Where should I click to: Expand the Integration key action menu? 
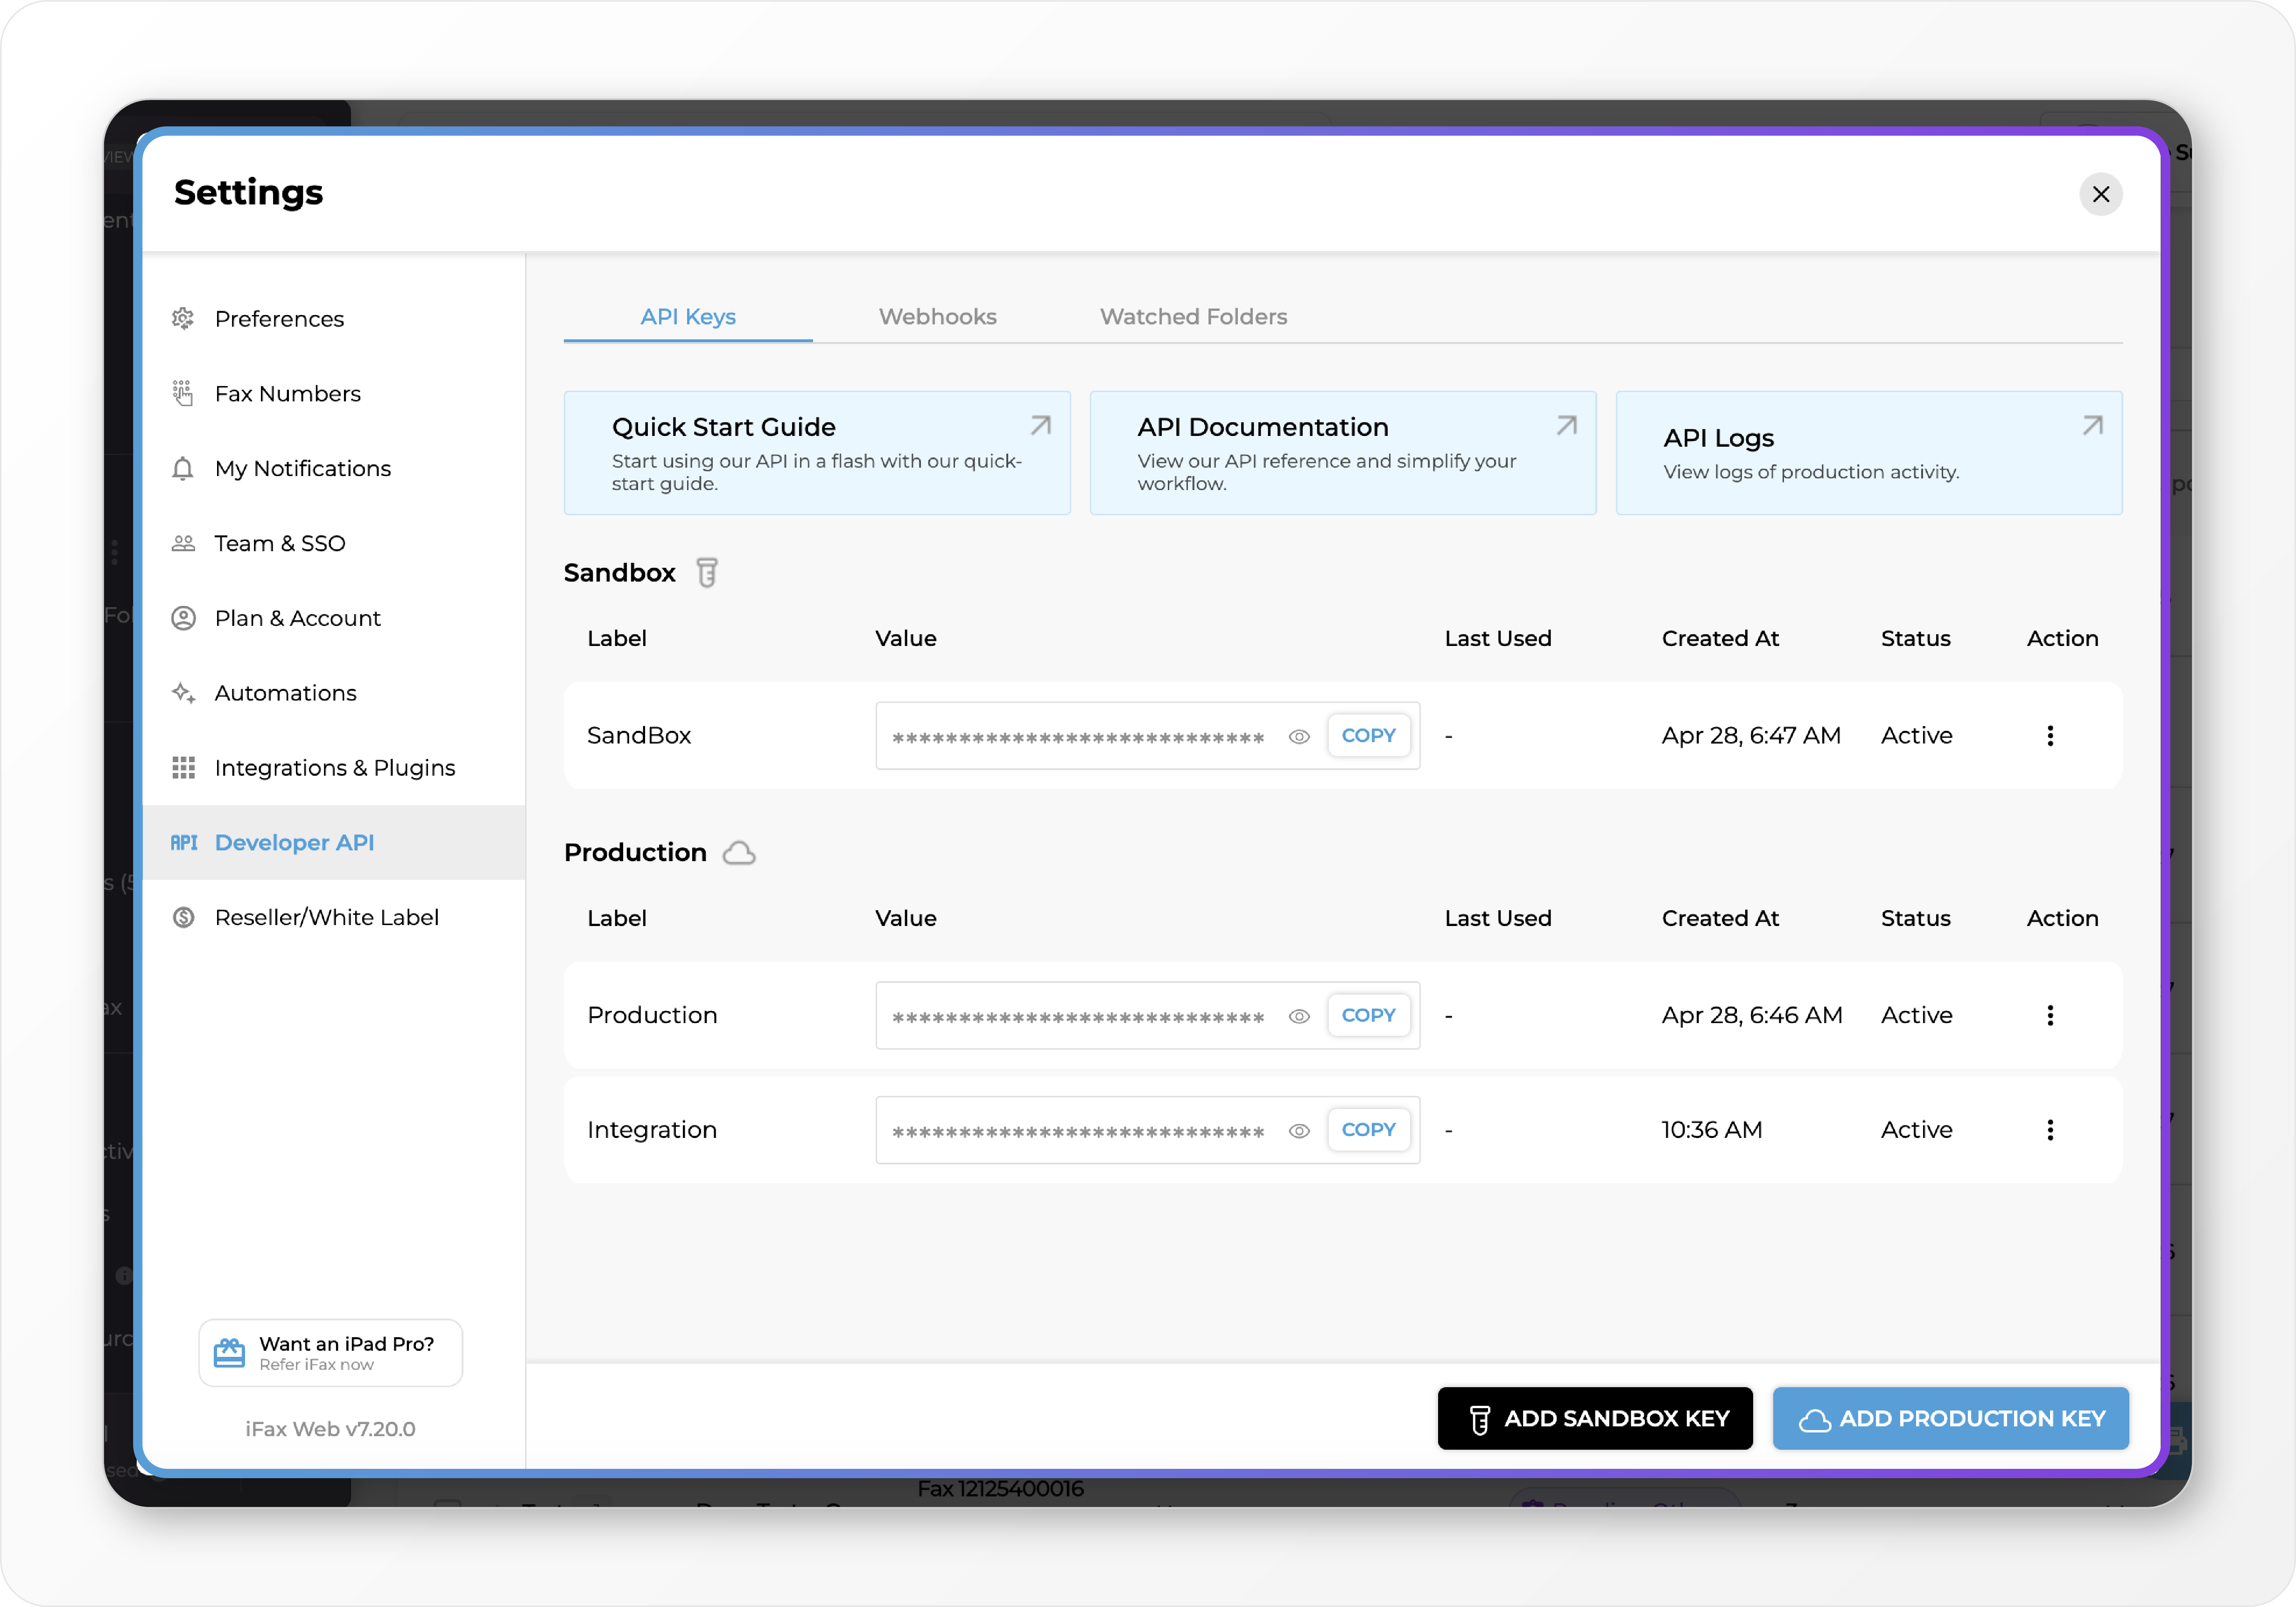pyautogui.click(x=2049, y=1130)
